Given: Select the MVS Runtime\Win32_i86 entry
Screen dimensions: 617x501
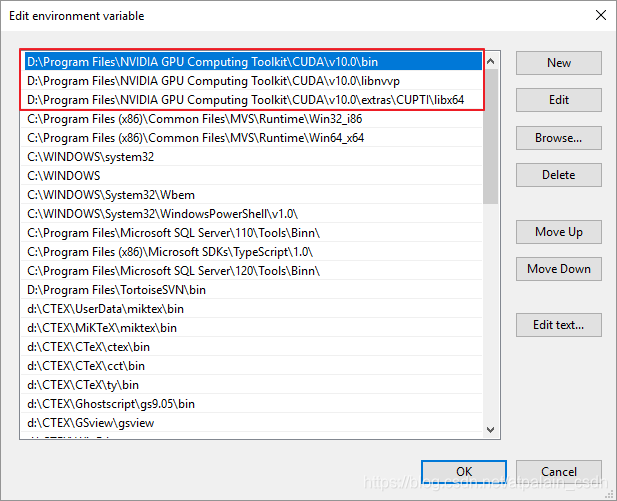Looking at the screenshot, I should coord(253,119).
